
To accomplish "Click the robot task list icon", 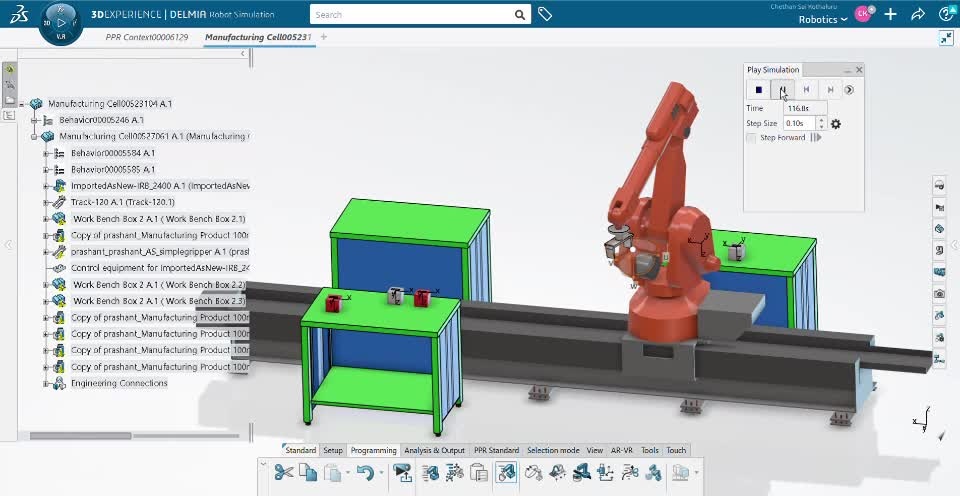I will (x=431, y=473).
